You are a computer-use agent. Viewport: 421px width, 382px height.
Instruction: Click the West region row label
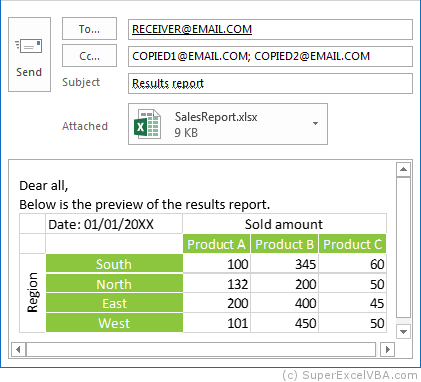point(114,323)
